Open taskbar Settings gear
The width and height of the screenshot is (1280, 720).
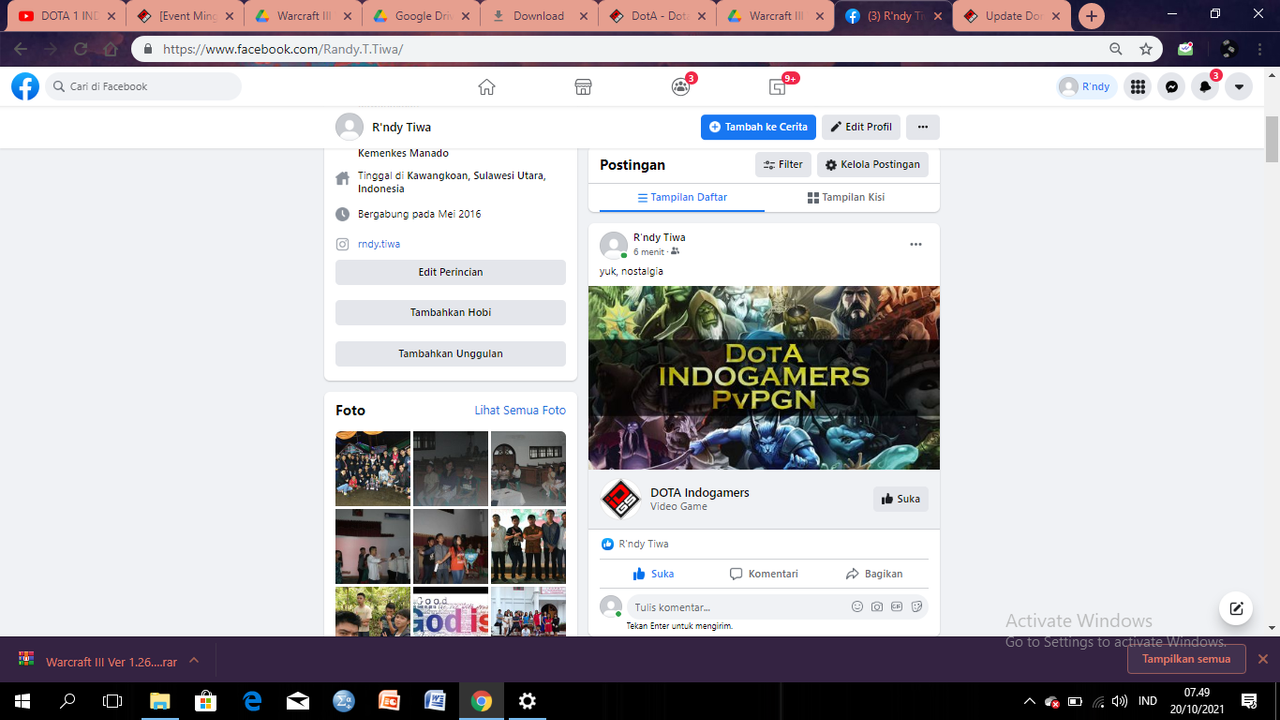point(527,701)
